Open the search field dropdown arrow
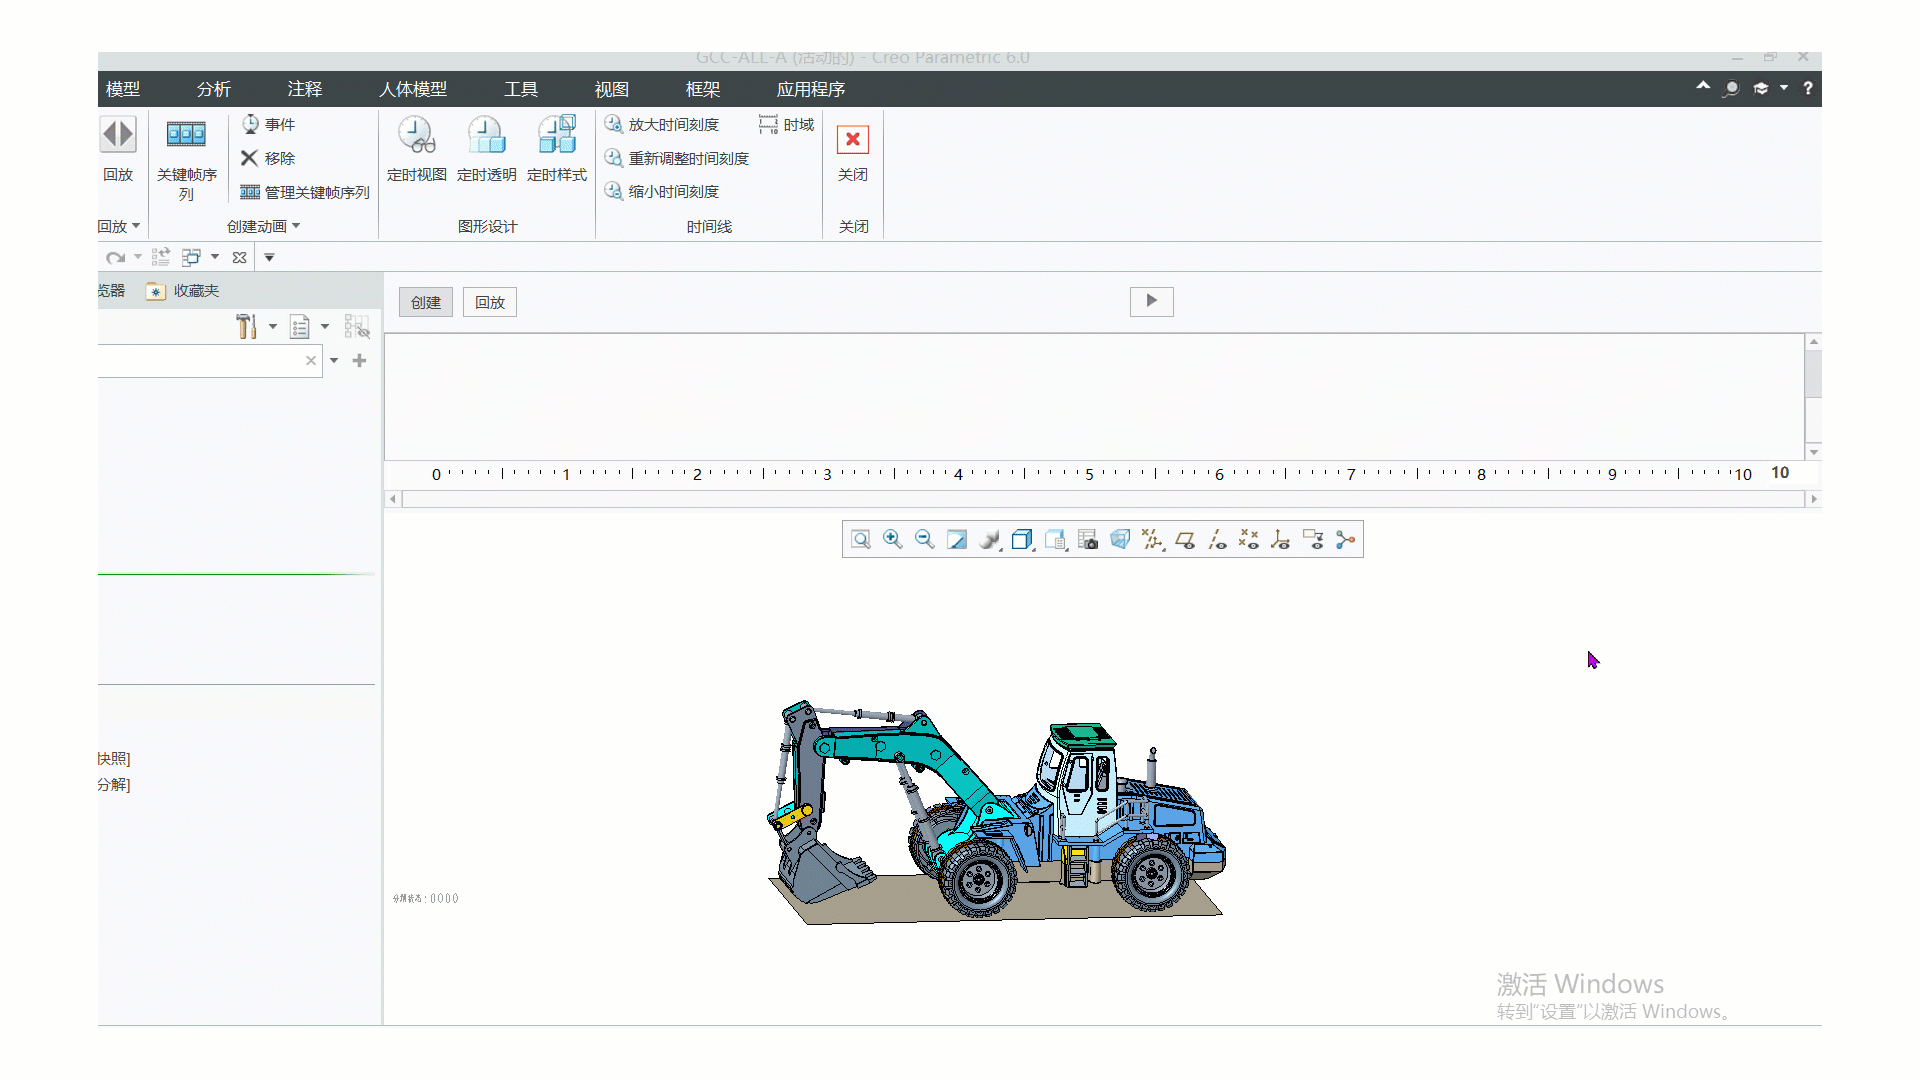The width and height of the screenshot is (1920, 1080). (334, 361)
